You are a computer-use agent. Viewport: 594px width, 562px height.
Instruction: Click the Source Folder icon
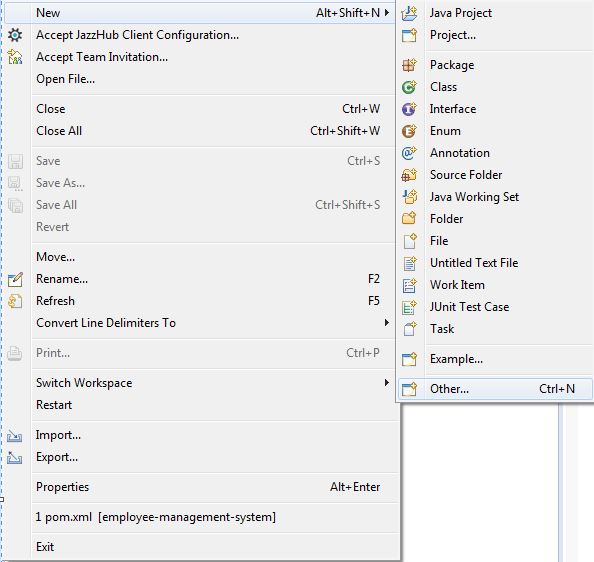pyautogui.click(x=409, y=175)
